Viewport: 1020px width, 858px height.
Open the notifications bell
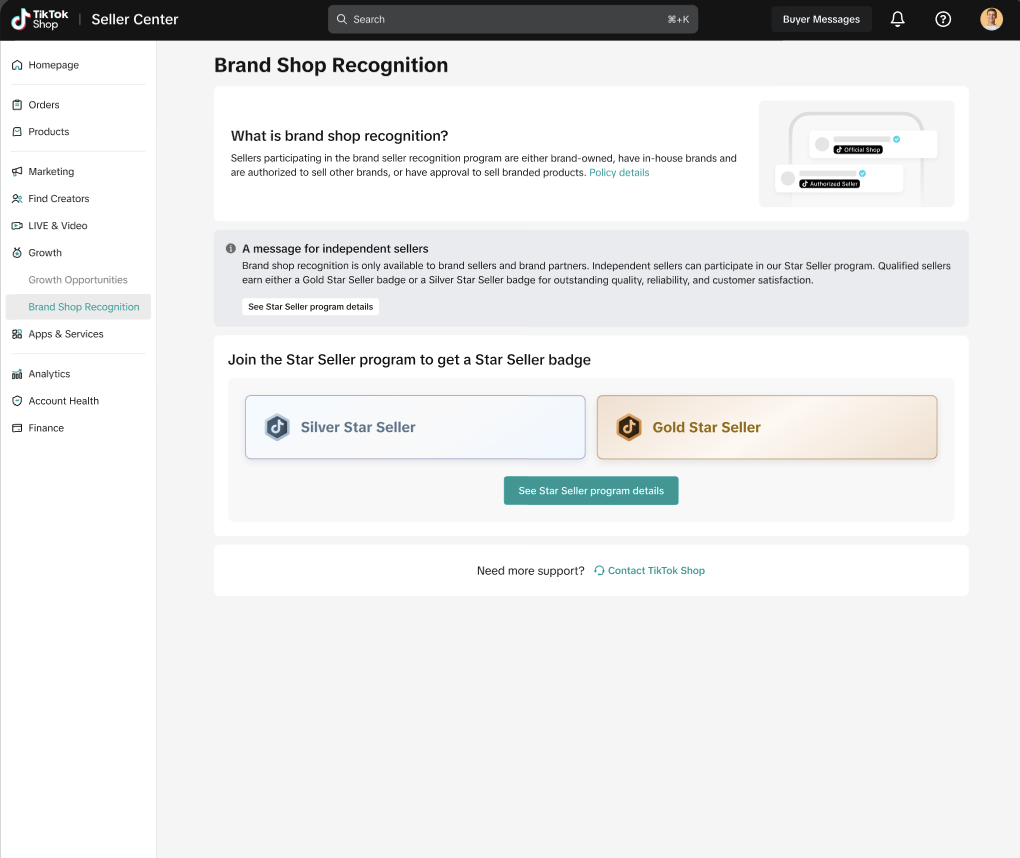click(x=897, y=19)
